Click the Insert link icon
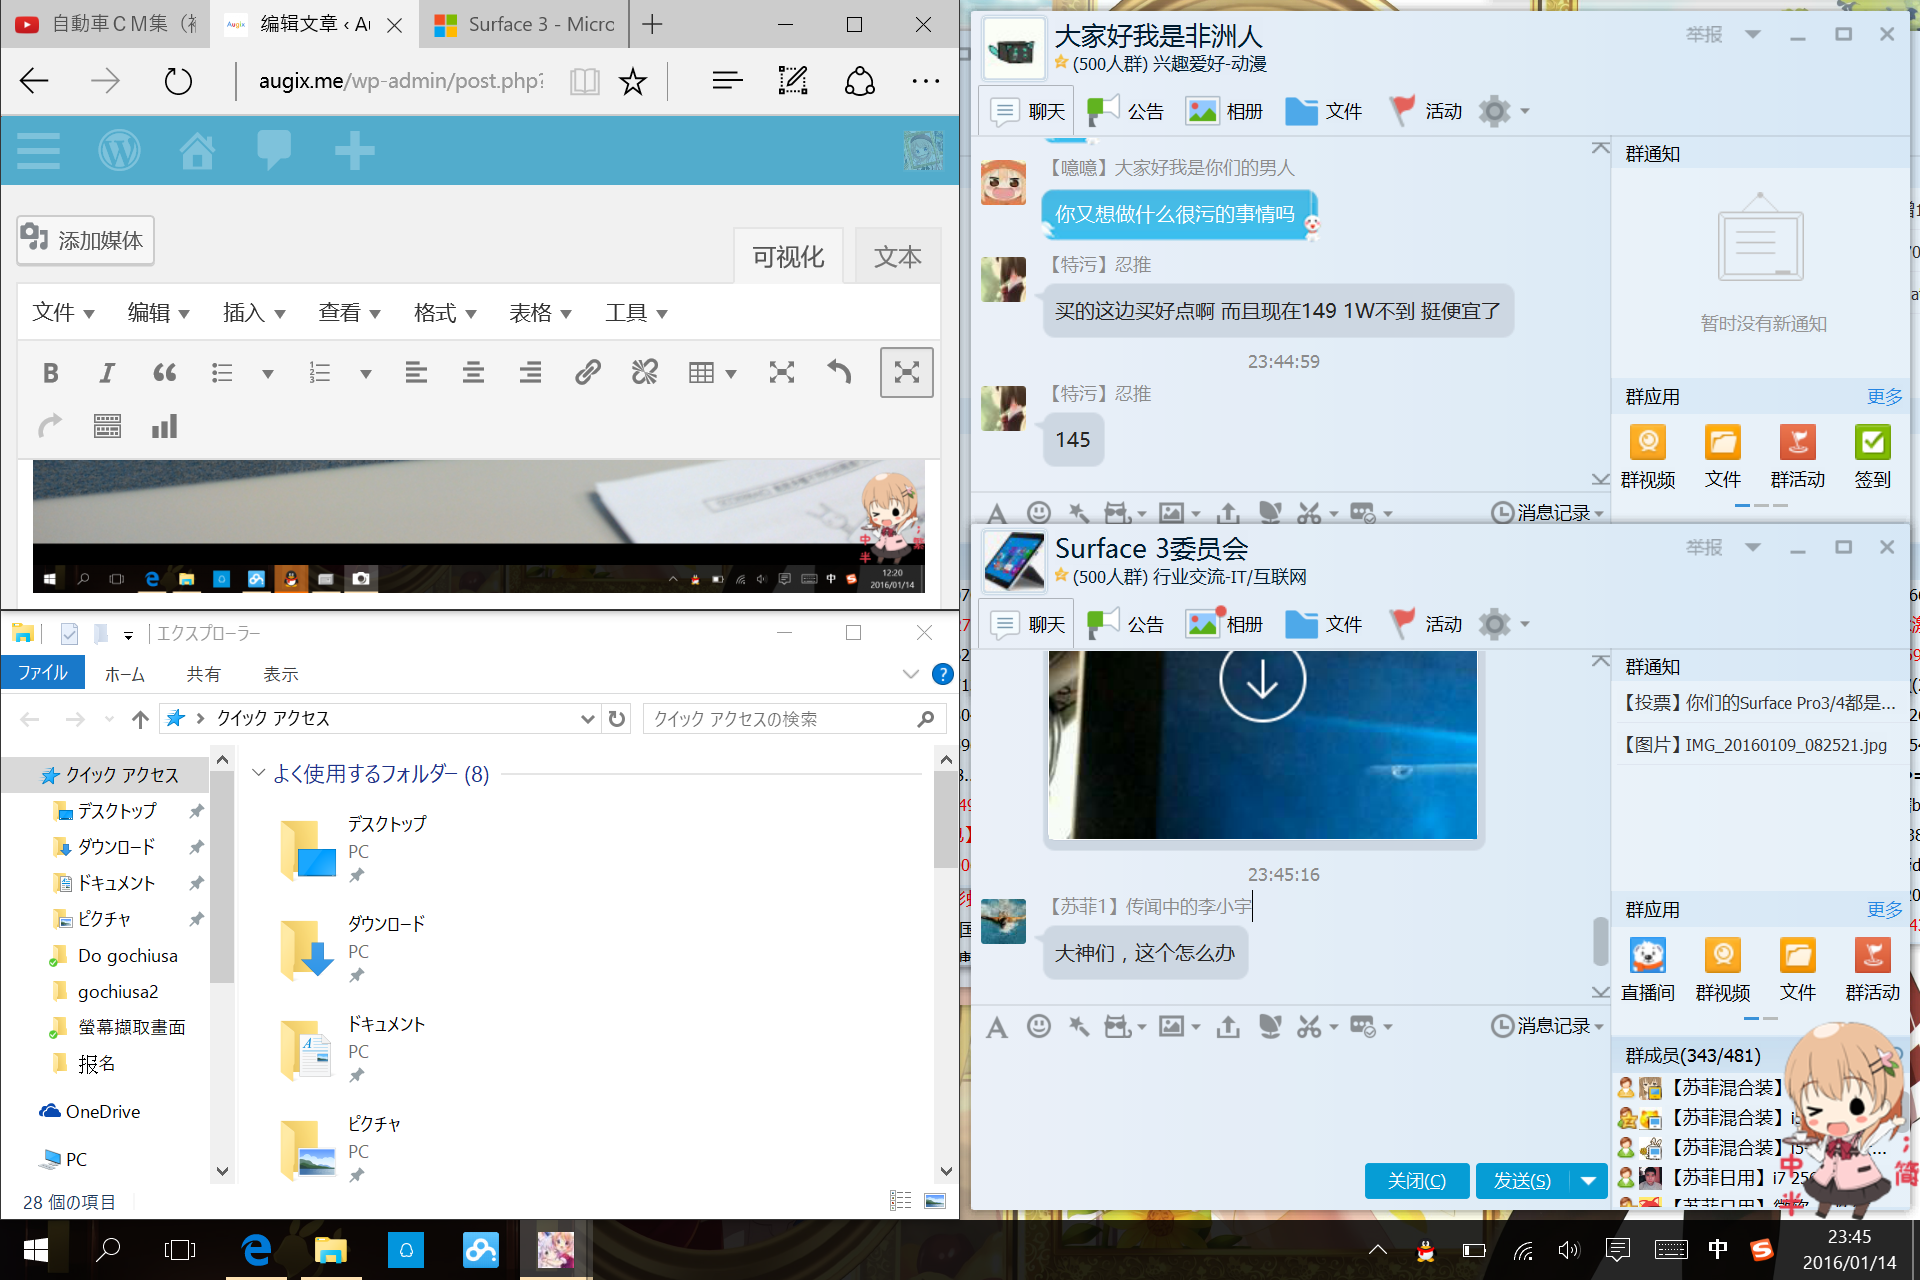1920x1280 pixels. coord(587,373)
